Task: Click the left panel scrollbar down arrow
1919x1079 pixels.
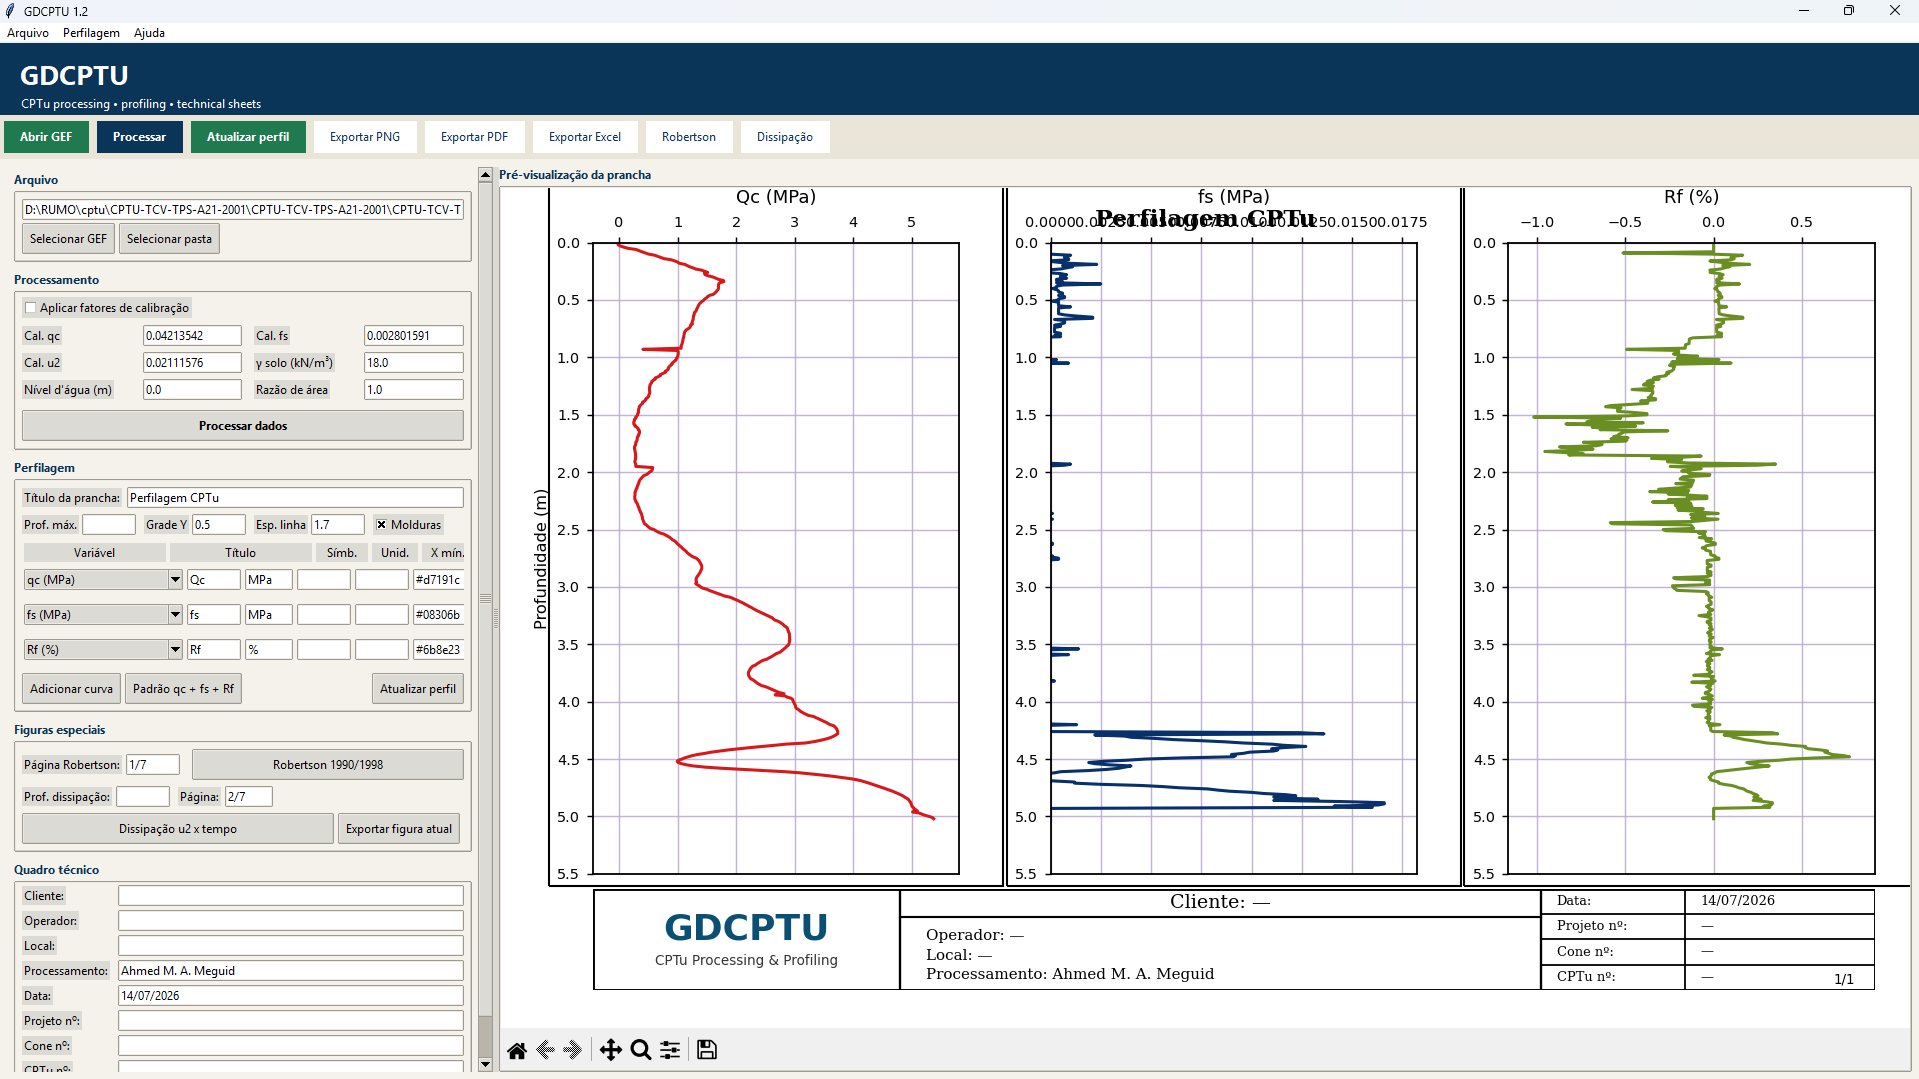Action: [x=486, y=1064]
